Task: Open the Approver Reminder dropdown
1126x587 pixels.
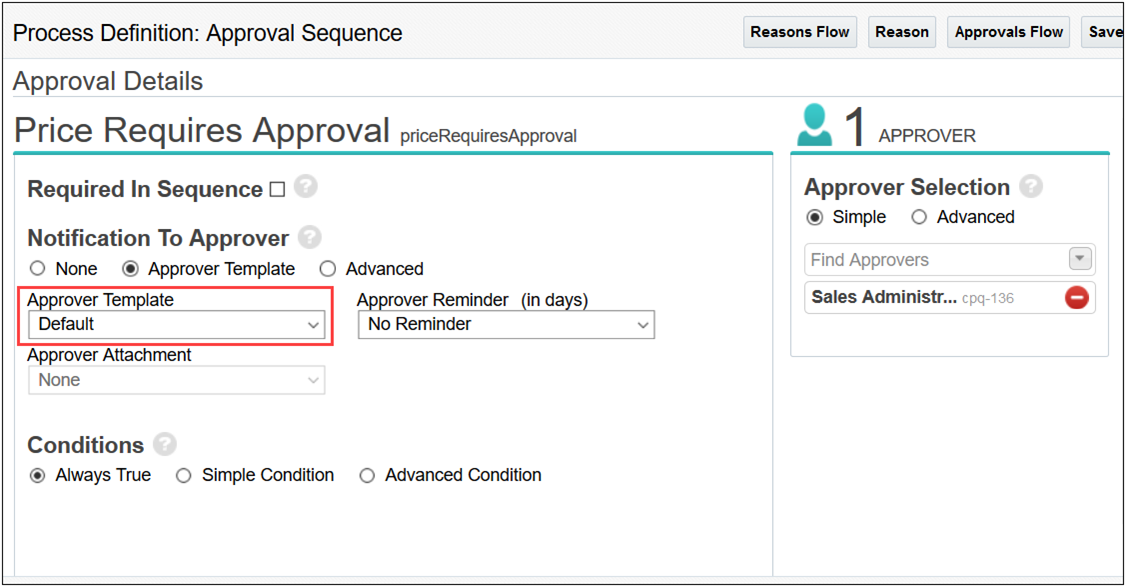Action: (x=506, y=324)
